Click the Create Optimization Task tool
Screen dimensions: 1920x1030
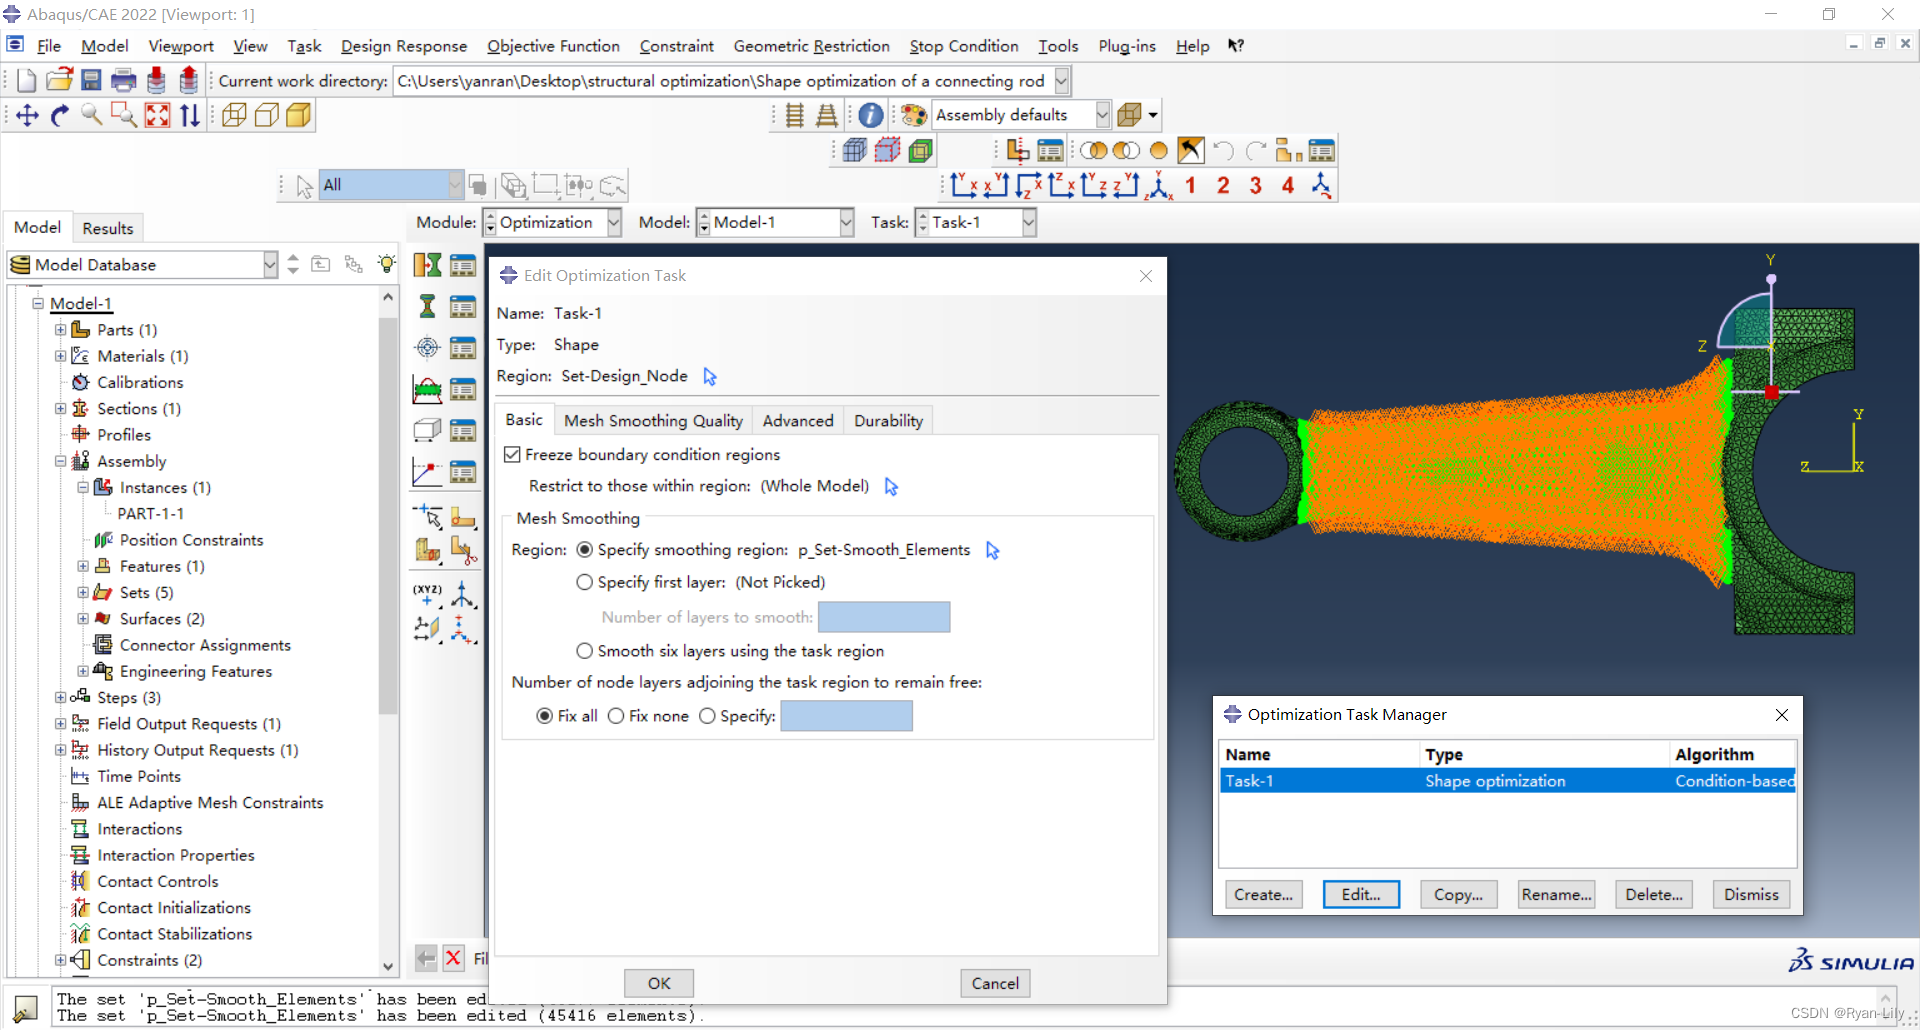click(x=427, y=265)
